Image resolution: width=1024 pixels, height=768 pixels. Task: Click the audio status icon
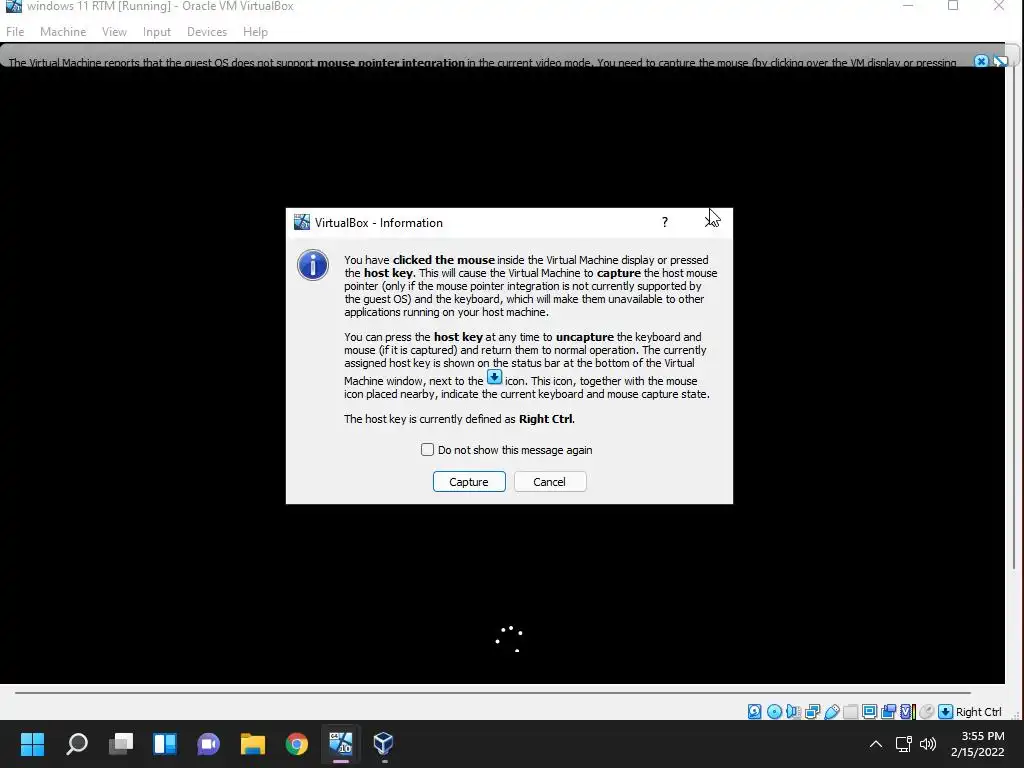click(793, 712)
